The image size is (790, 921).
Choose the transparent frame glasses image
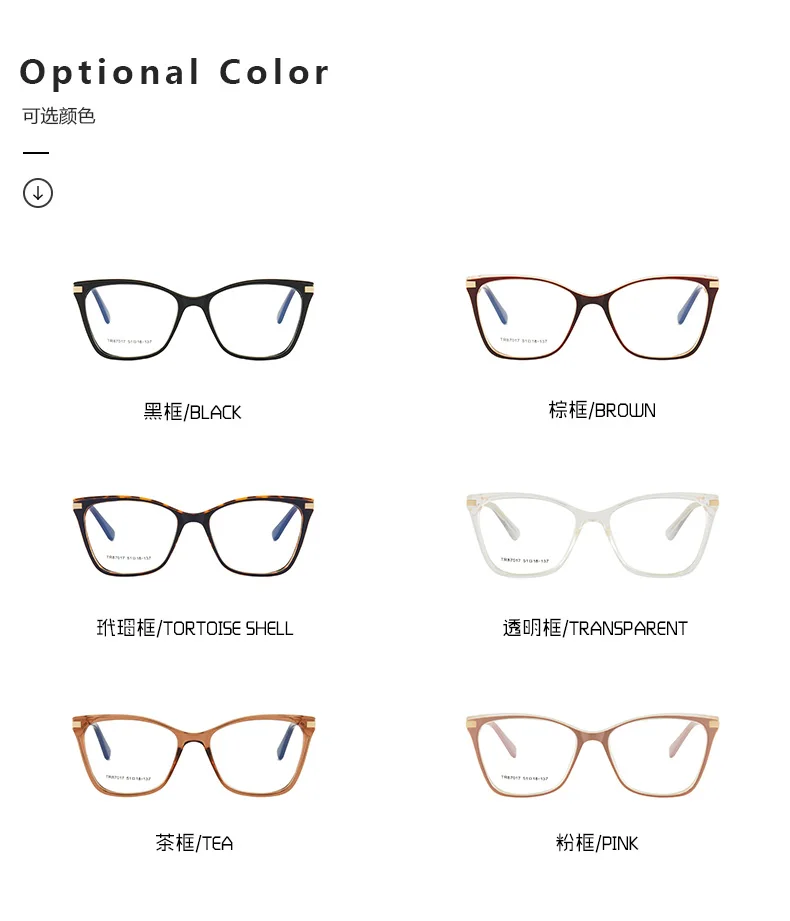pyautogui.click(x=592, y=535)
